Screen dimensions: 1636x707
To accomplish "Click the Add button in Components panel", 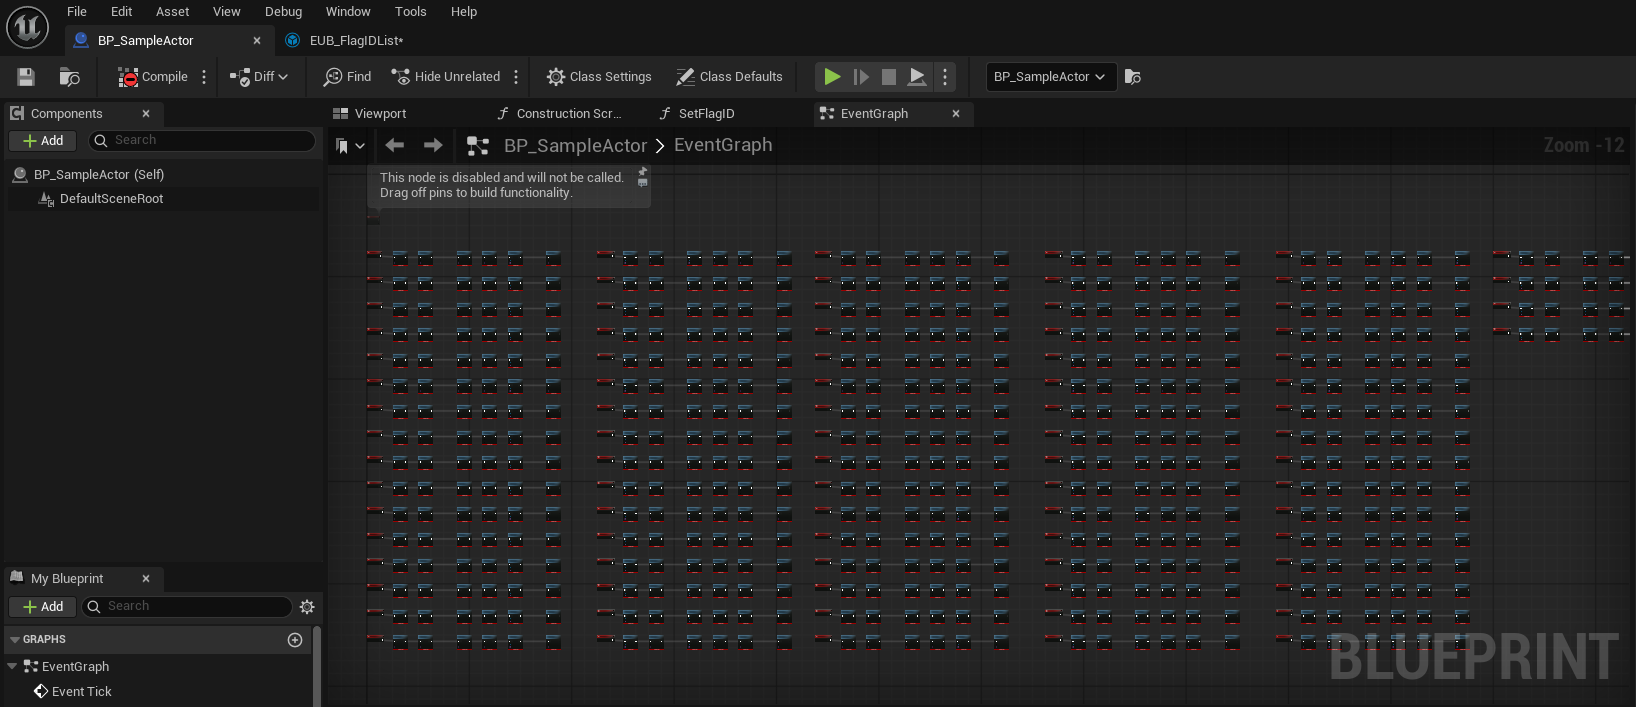I will point(43,141).
